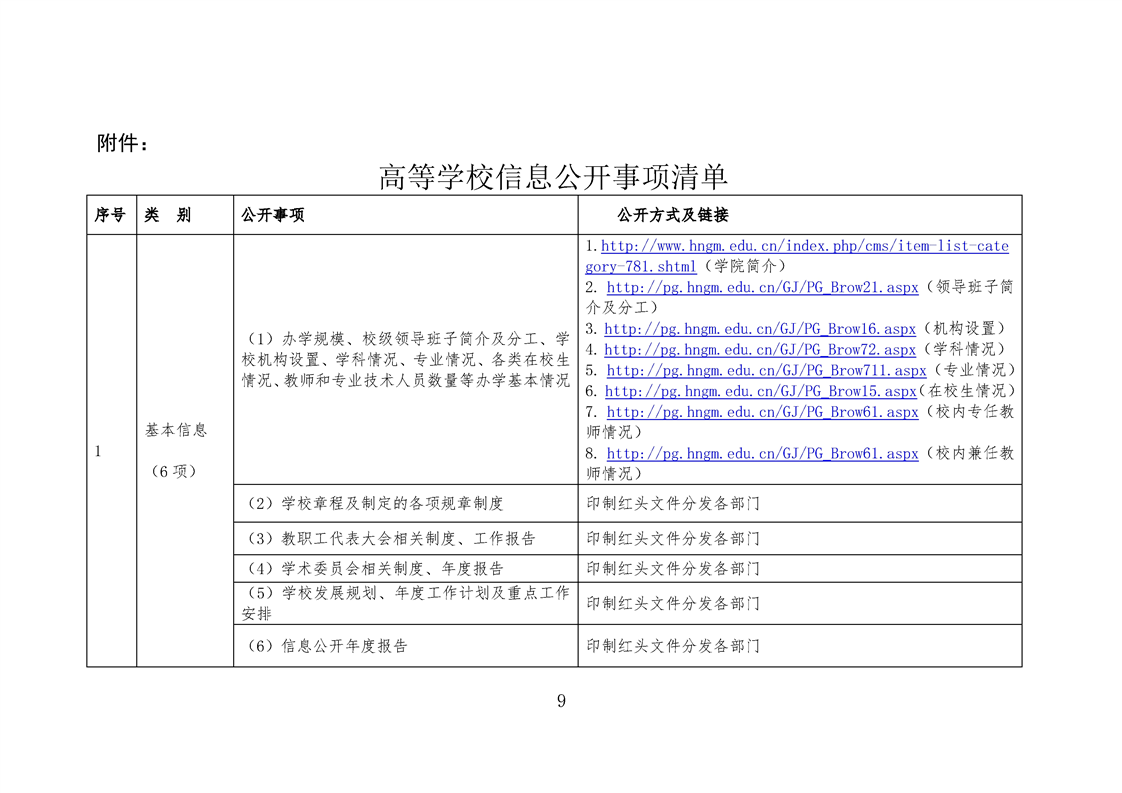The image size is (1122, 793).
Task: Open the PG_Brow21.aspx link for 领导班子简介
Action: (762, 288)
